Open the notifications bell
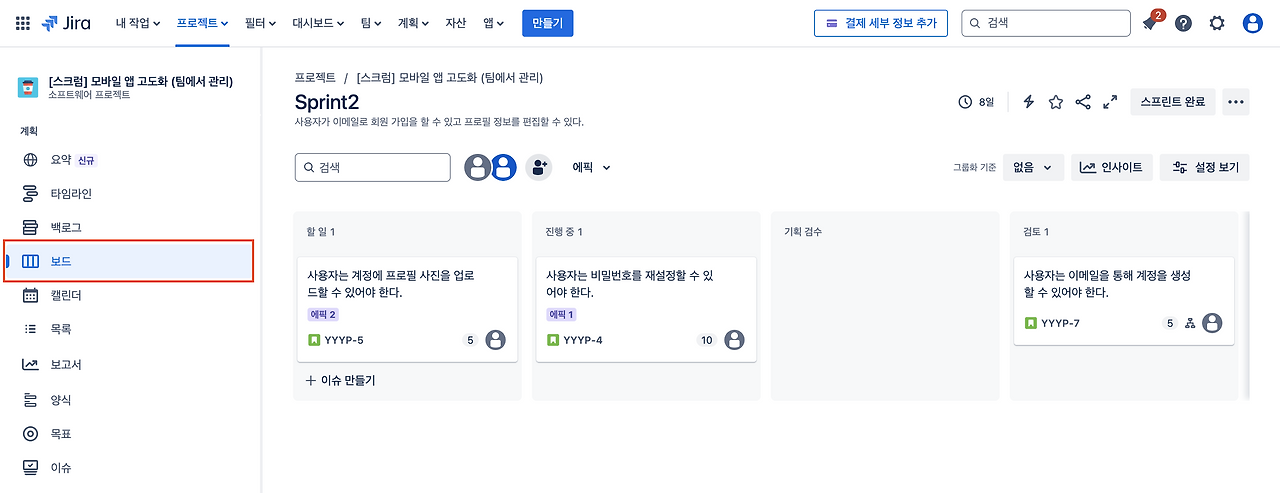The image size is (1280, 493). (1150, 23)
